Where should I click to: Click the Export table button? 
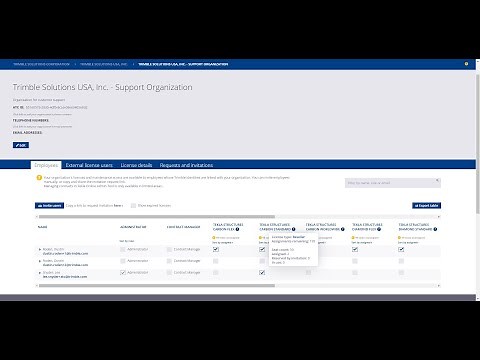(427, 206)
